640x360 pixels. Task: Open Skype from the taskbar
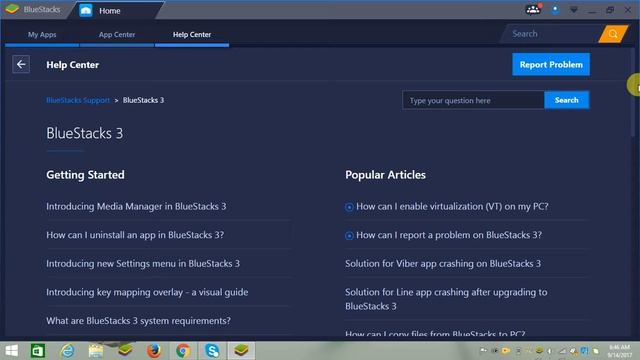[212, 351]
